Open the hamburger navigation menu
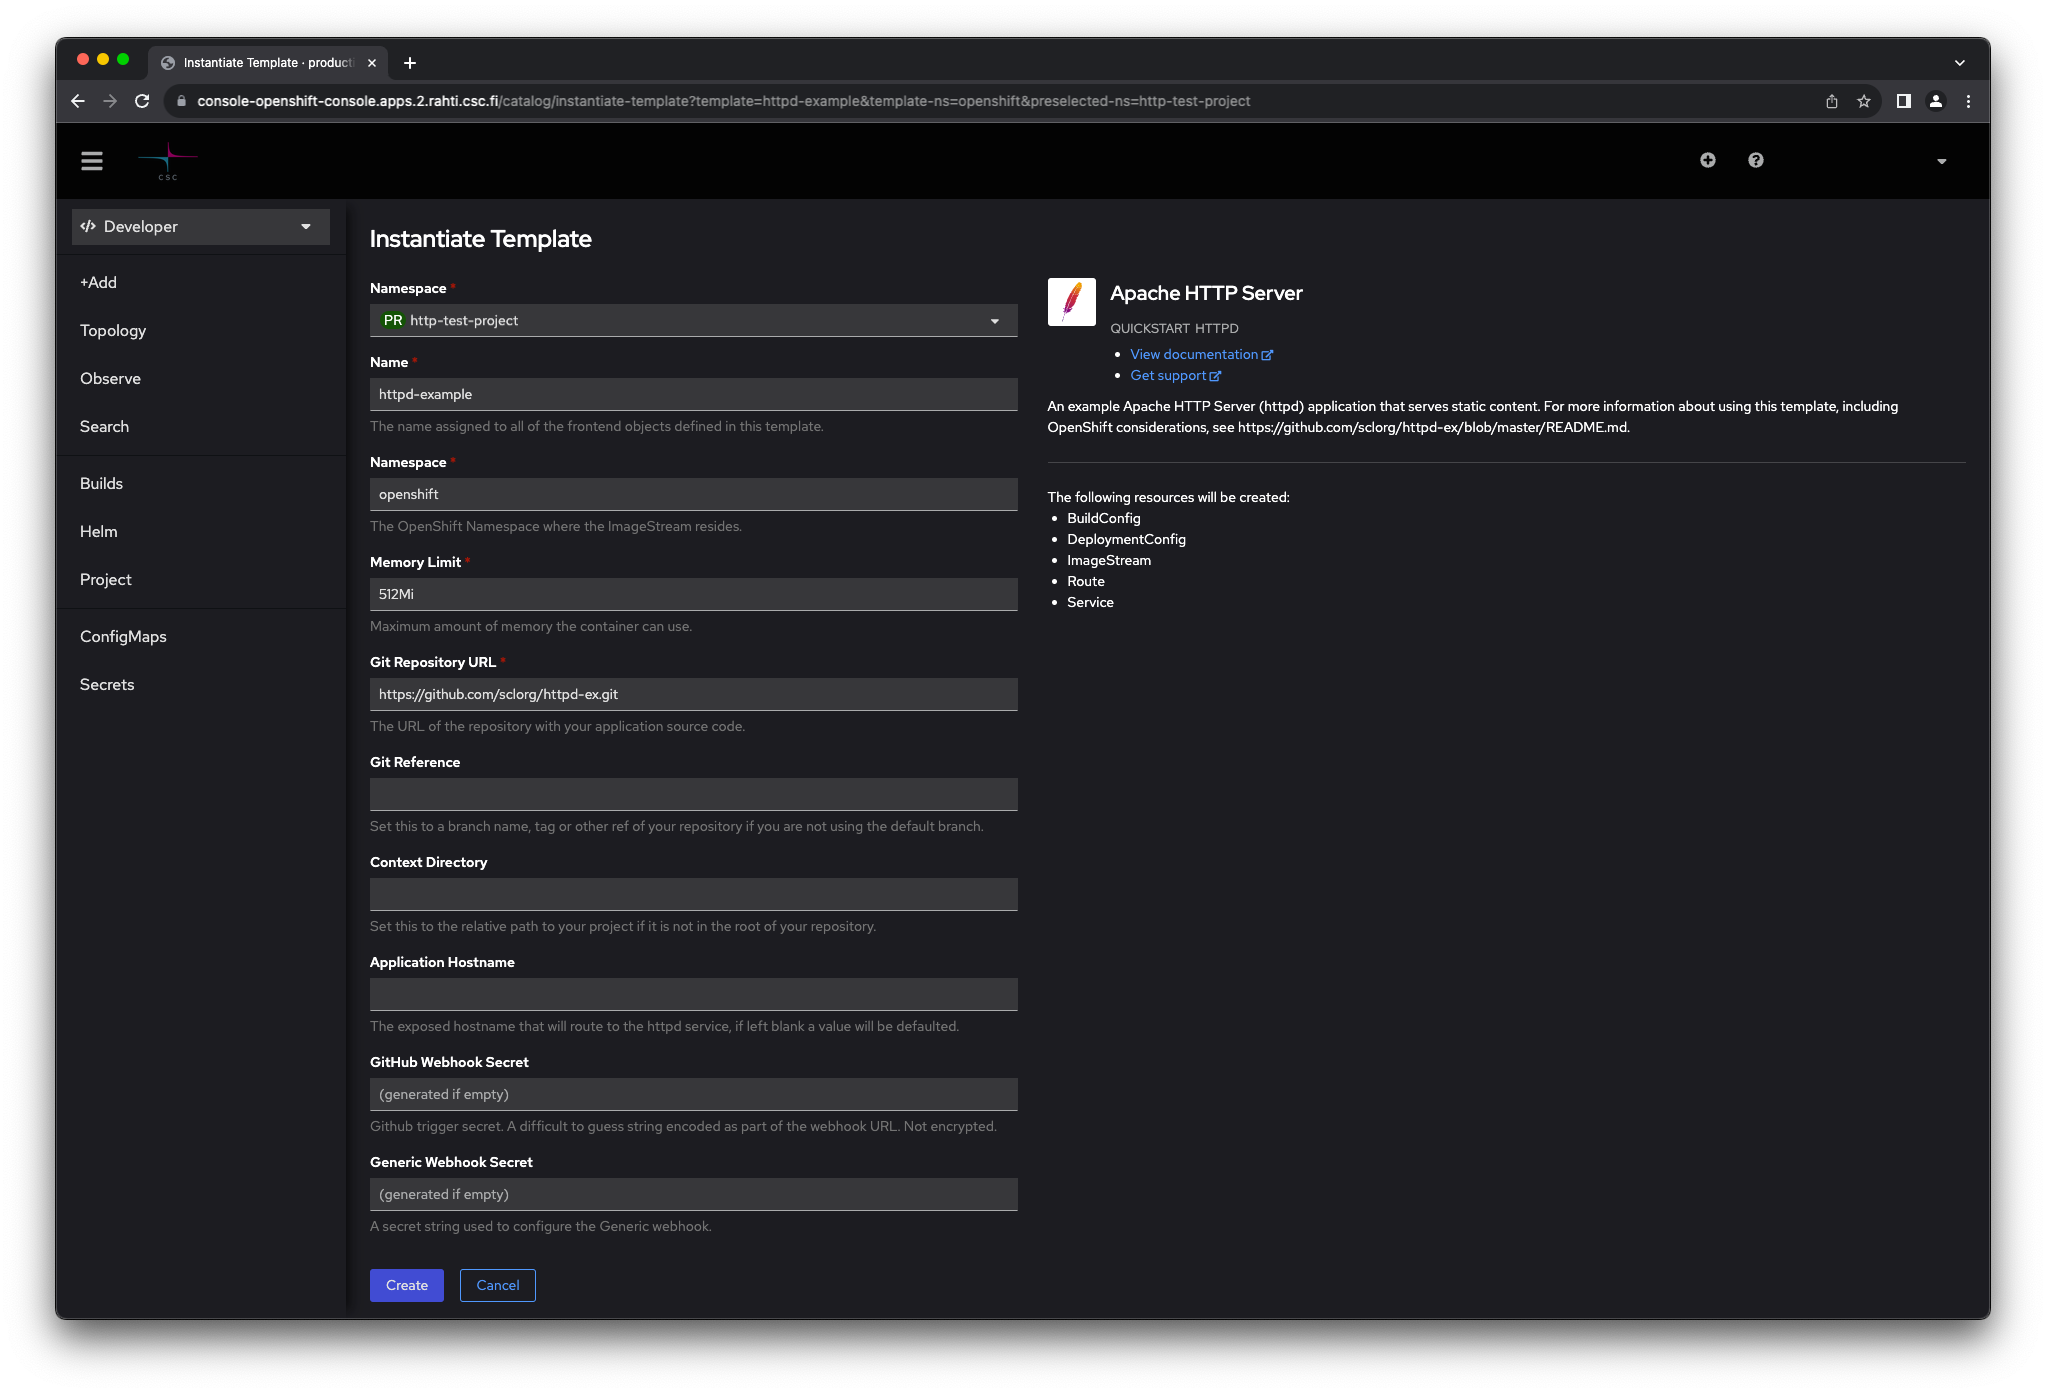 click(92, 161)
